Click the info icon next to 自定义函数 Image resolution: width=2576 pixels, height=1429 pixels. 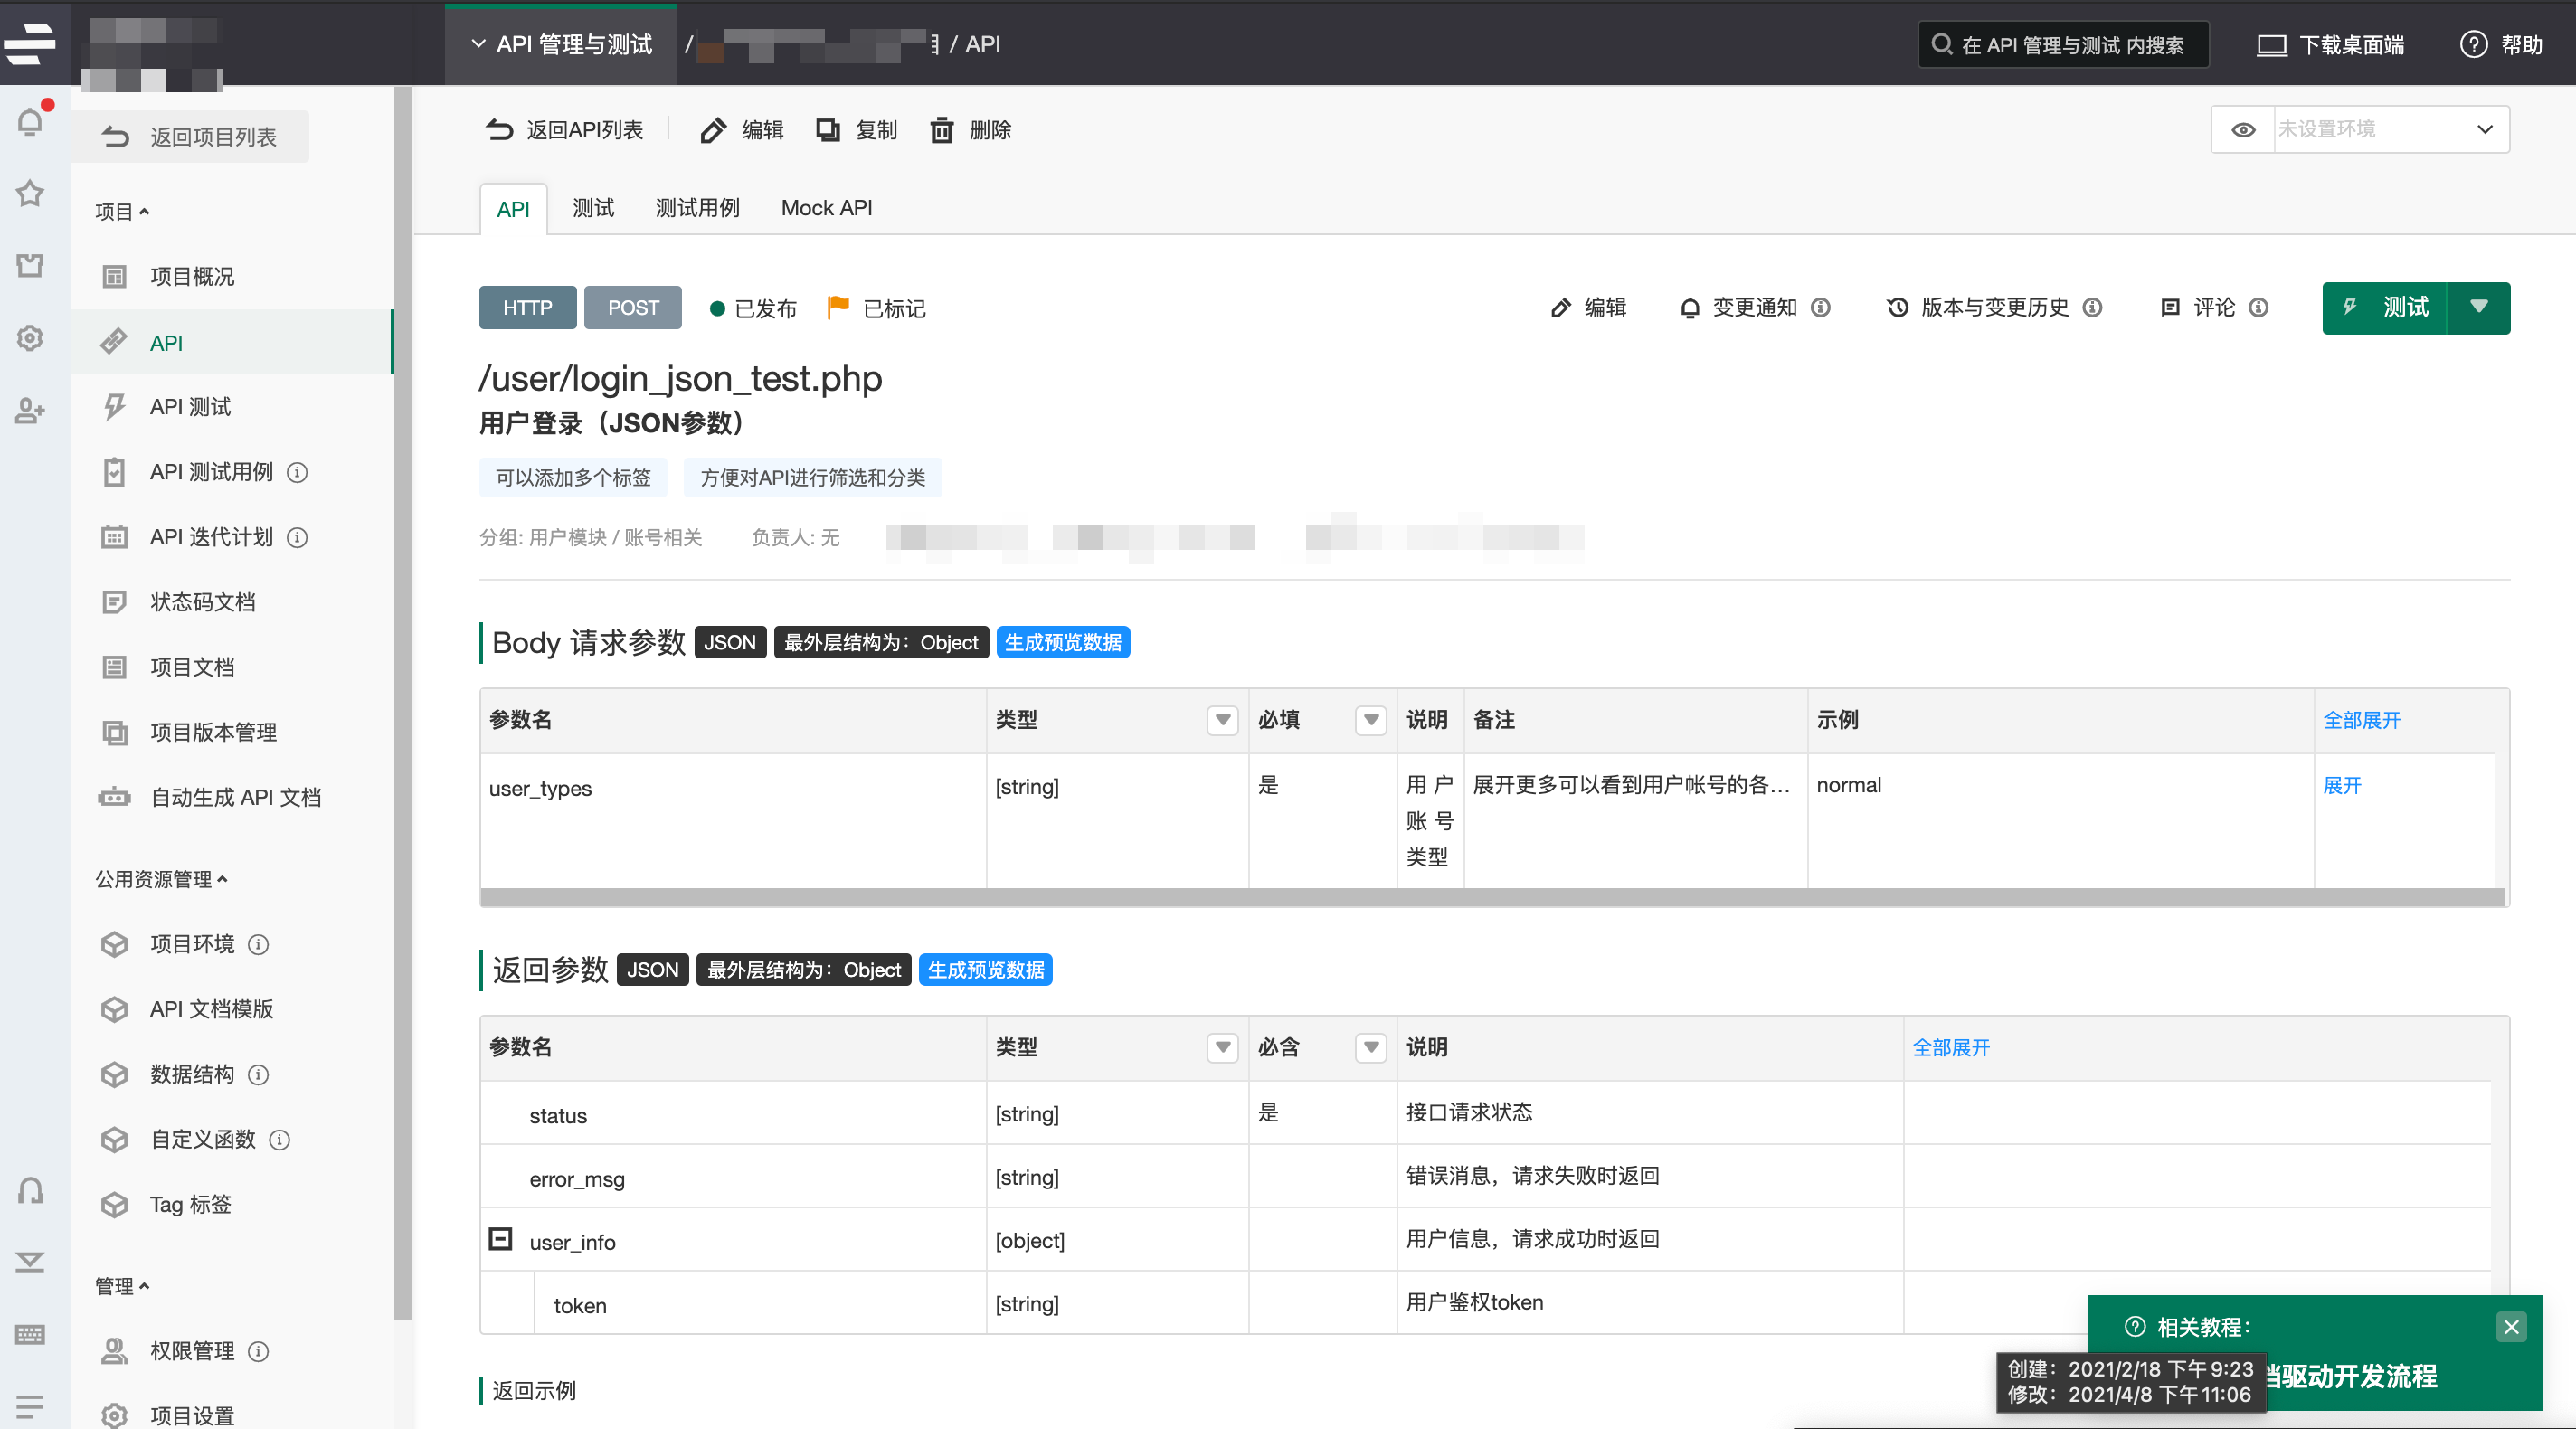point(280,1139)
